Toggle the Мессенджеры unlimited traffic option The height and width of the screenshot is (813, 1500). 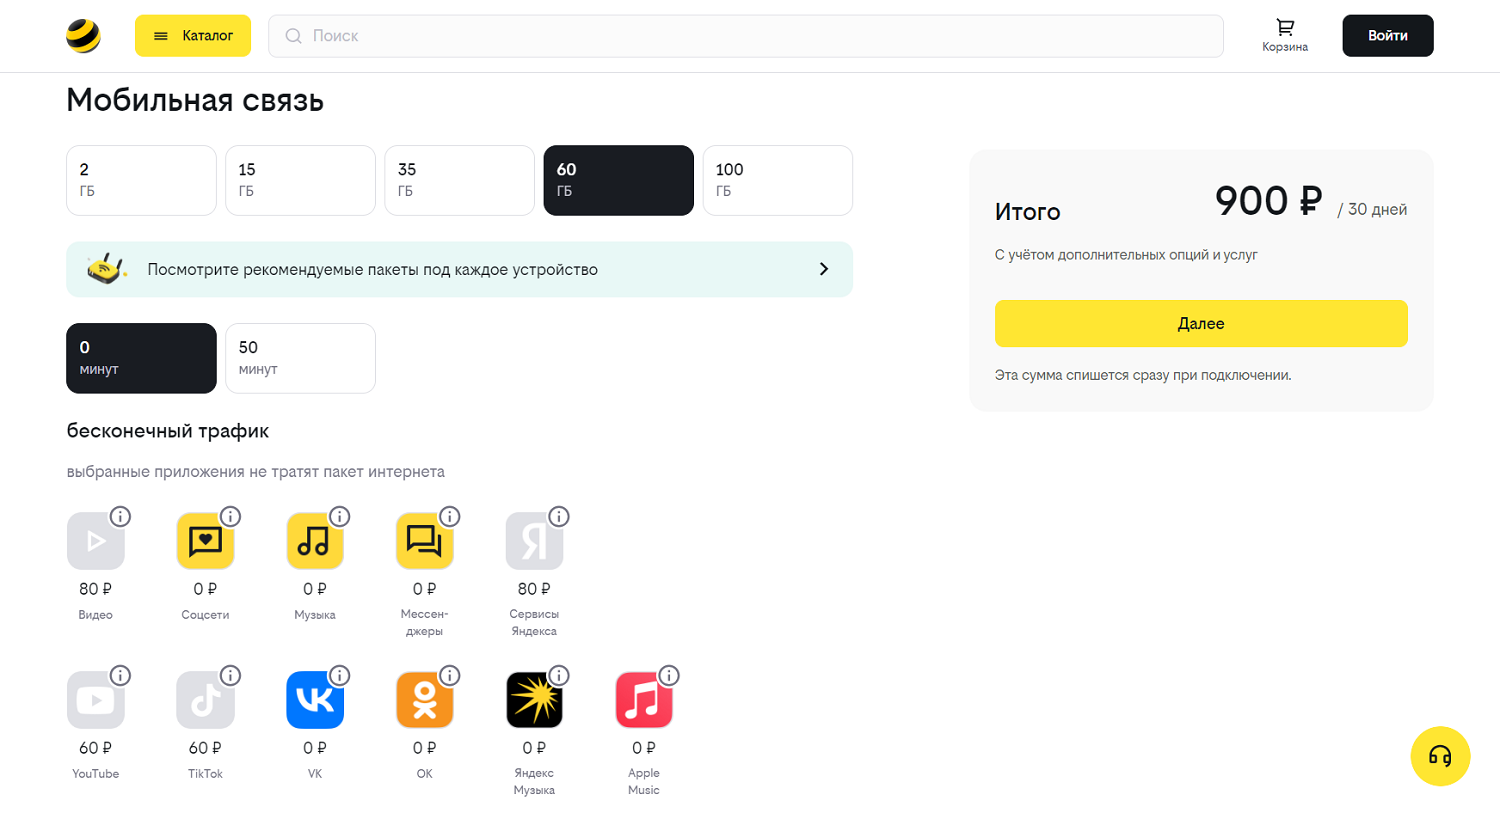[424, 541]
